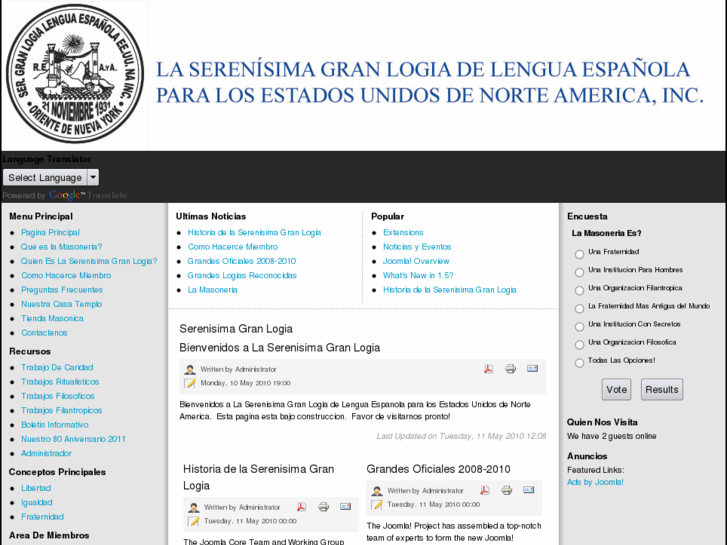Open Como Hacerce Miembro in Ultimas Noticias
Viewport: 727px width, 545px height.
point(232,247)
